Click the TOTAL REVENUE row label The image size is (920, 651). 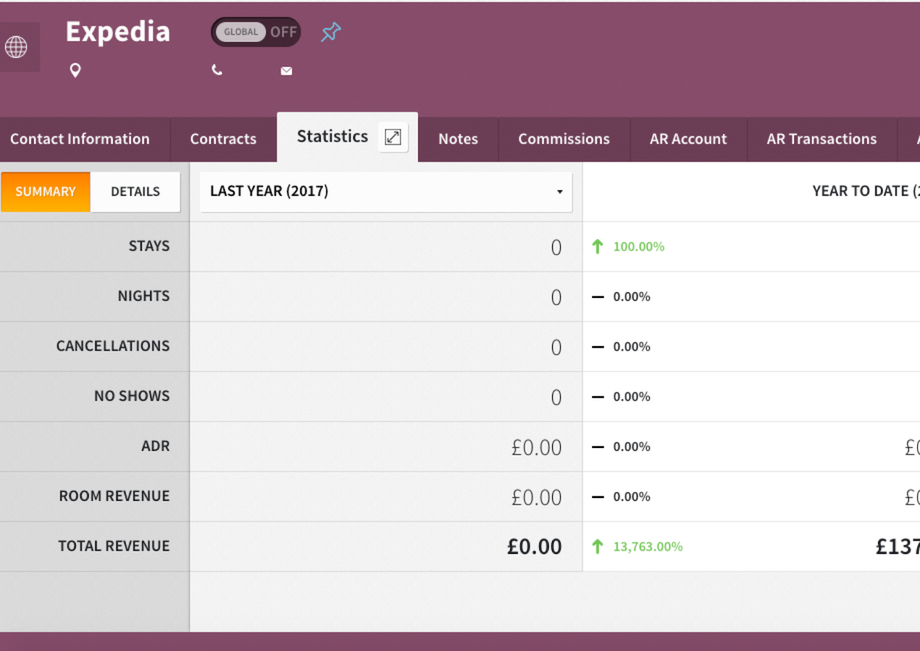(114, 546)
